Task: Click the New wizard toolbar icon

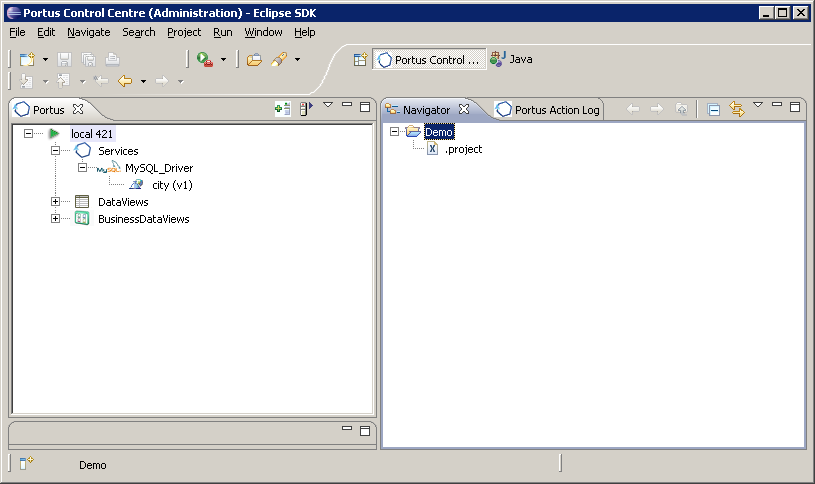Action: pos(27,59)
